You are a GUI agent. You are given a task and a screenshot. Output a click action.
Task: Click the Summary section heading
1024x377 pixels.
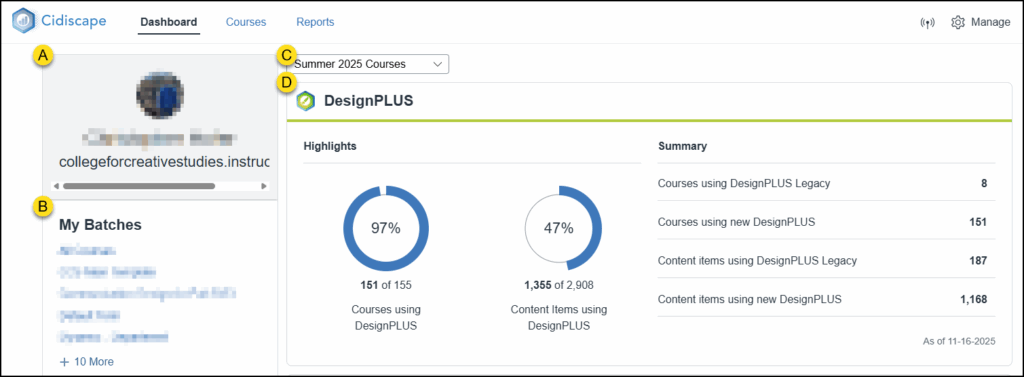pyautogui.click(x=682, y=146)
